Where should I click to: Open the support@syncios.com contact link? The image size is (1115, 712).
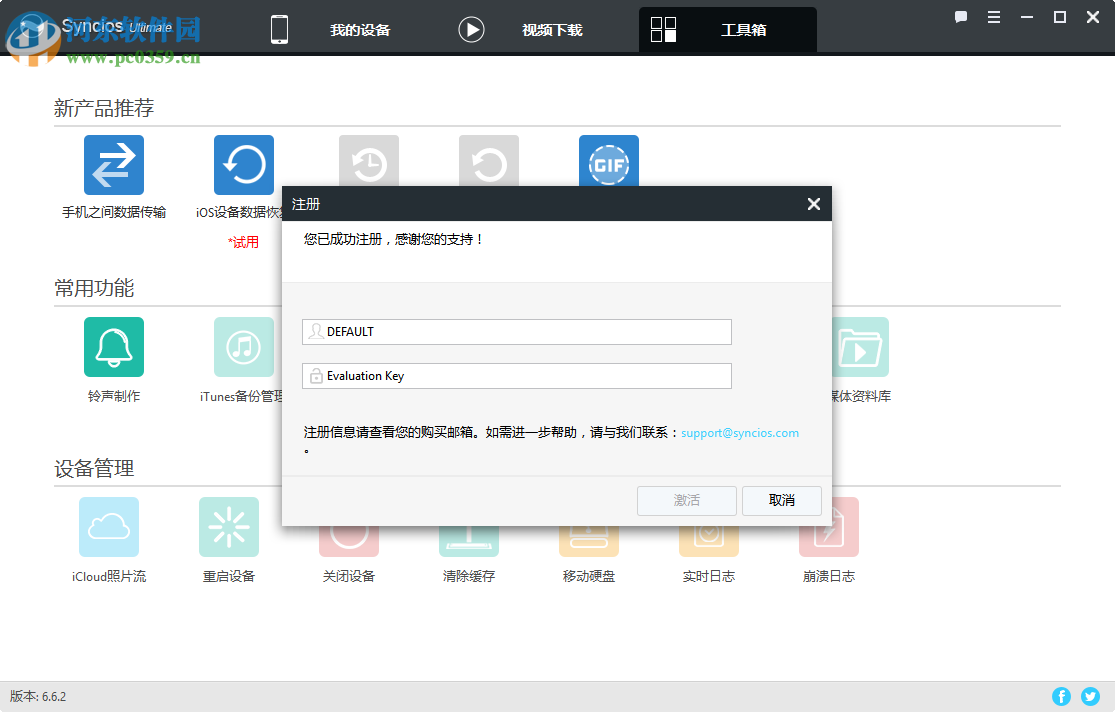coord(739,433)
